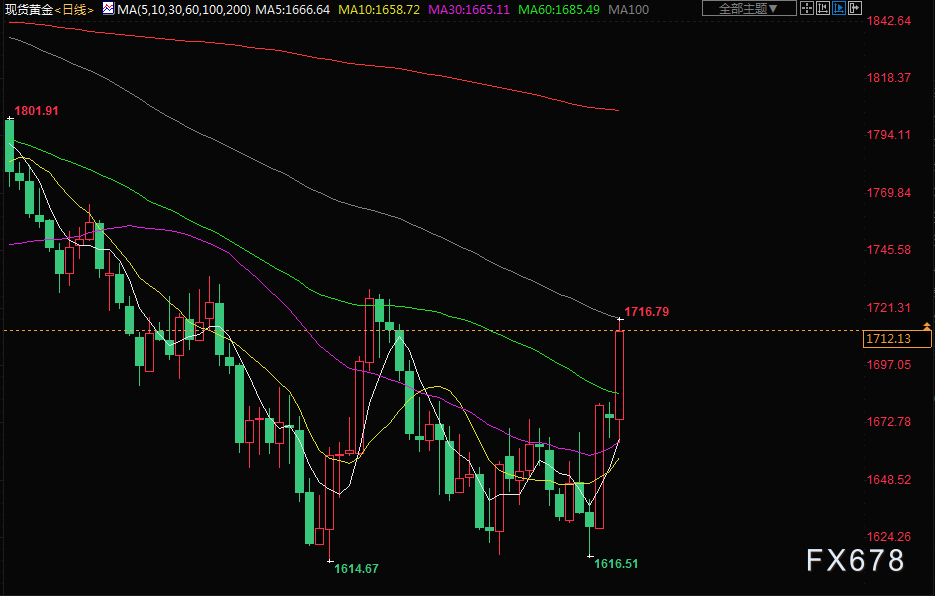This screenshot has height=596, width=935.
Task: Open the 全部主题 dropdown
Action: [749, 8]
